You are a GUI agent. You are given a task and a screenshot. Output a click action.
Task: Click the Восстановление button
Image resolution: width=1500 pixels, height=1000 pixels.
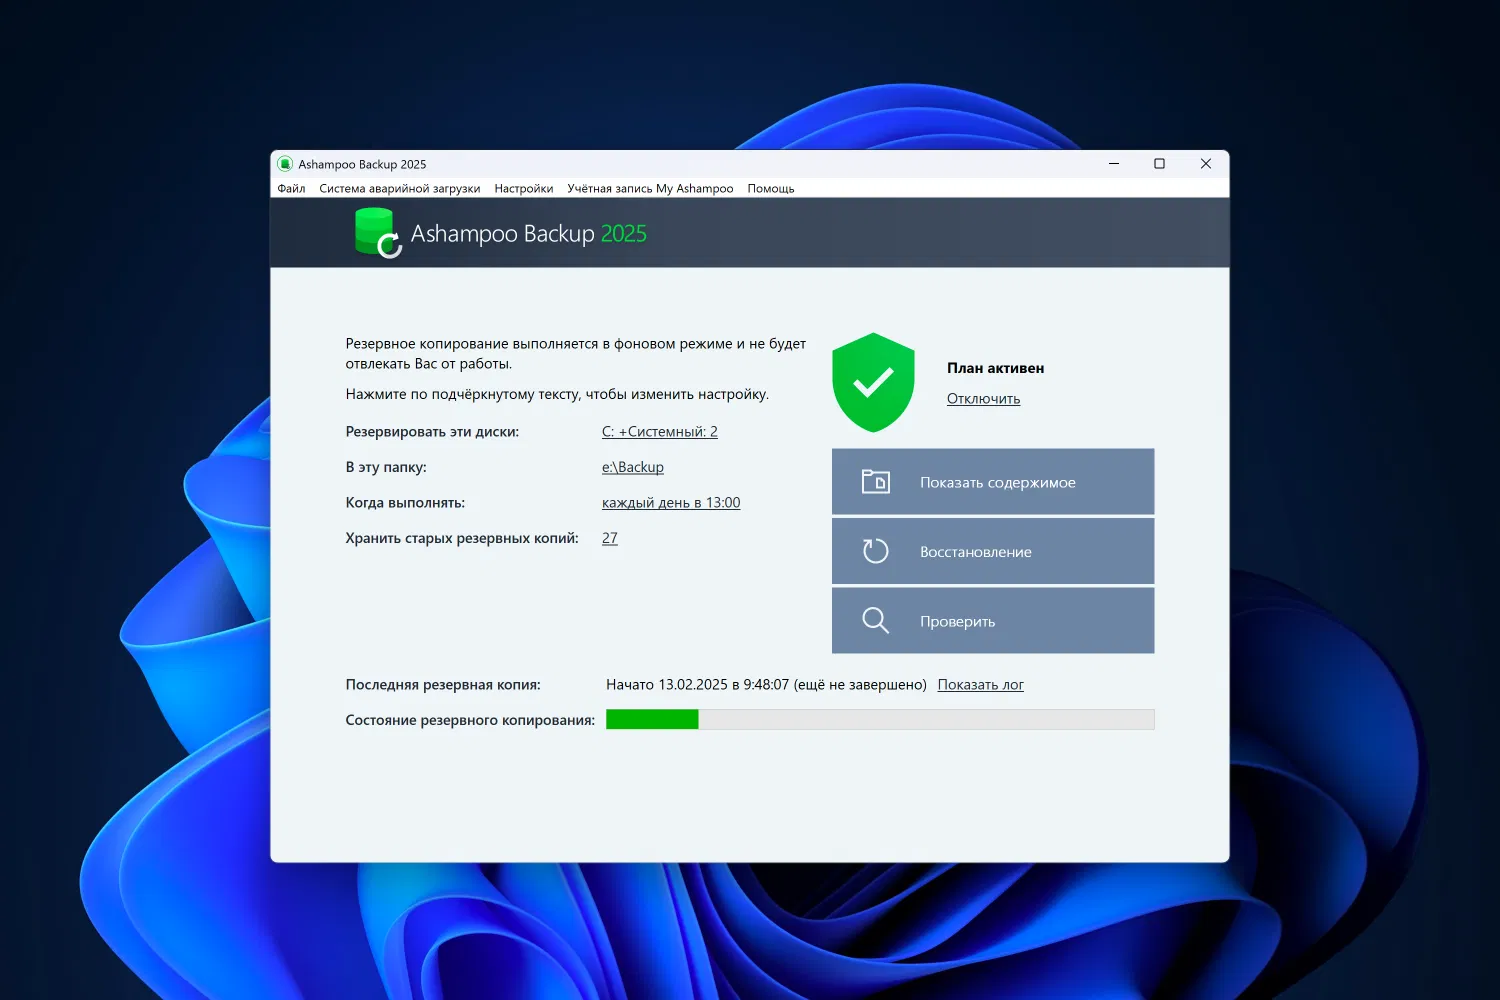[x=993, y=551]
